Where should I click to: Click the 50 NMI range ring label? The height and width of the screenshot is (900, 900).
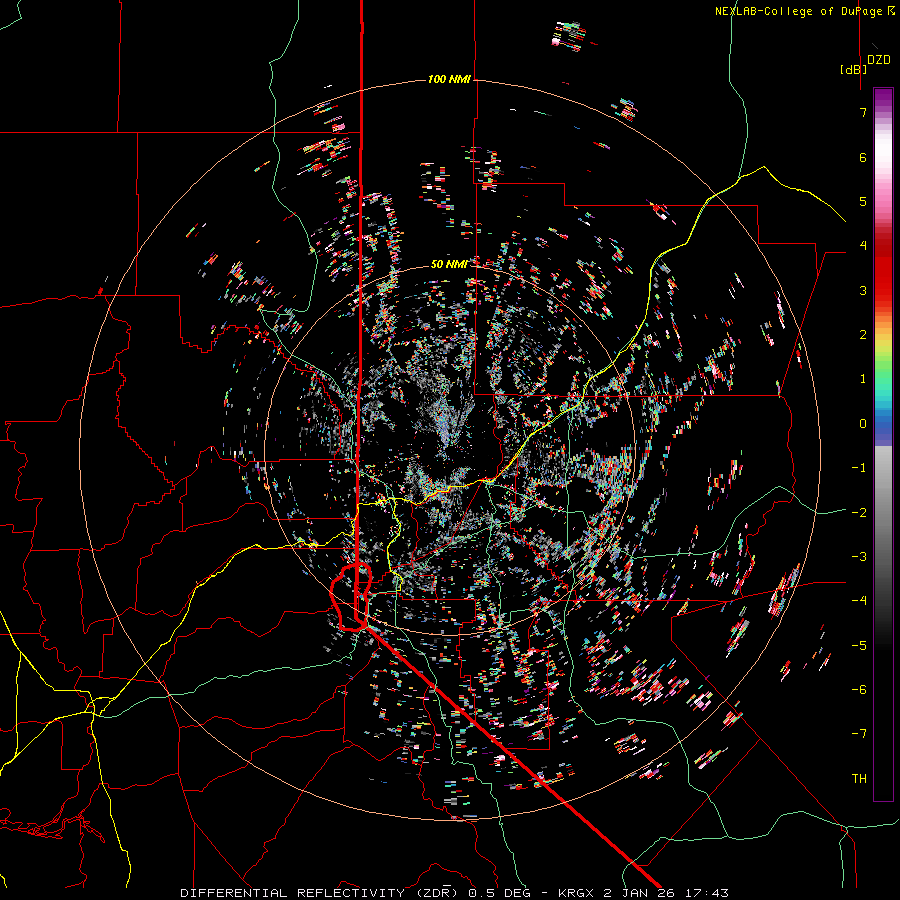pyautogui.click(x=449, y=264)
